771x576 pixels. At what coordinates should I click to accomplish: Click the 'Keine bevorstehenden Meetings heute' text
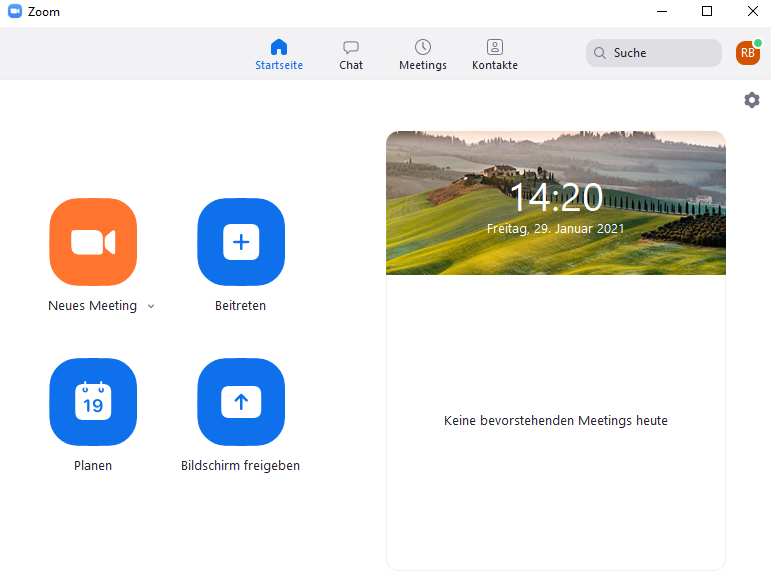click(x=556, y=421)
